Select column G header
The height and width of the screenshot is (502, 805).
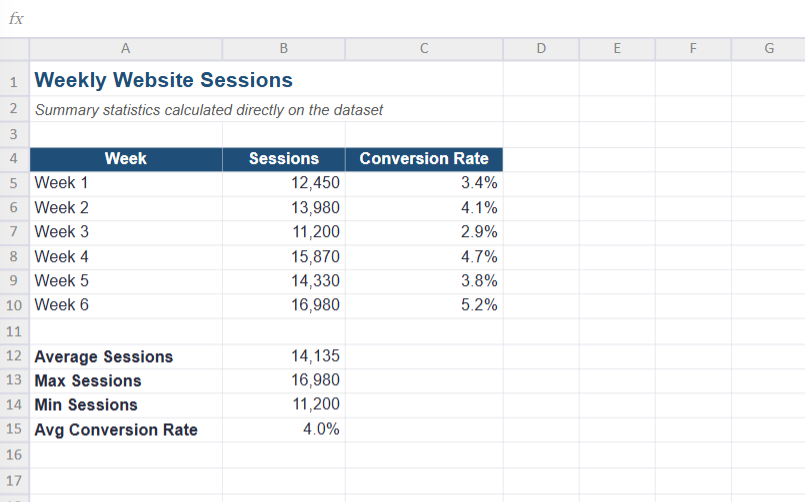pyautogui.click(x=769, y=49)
